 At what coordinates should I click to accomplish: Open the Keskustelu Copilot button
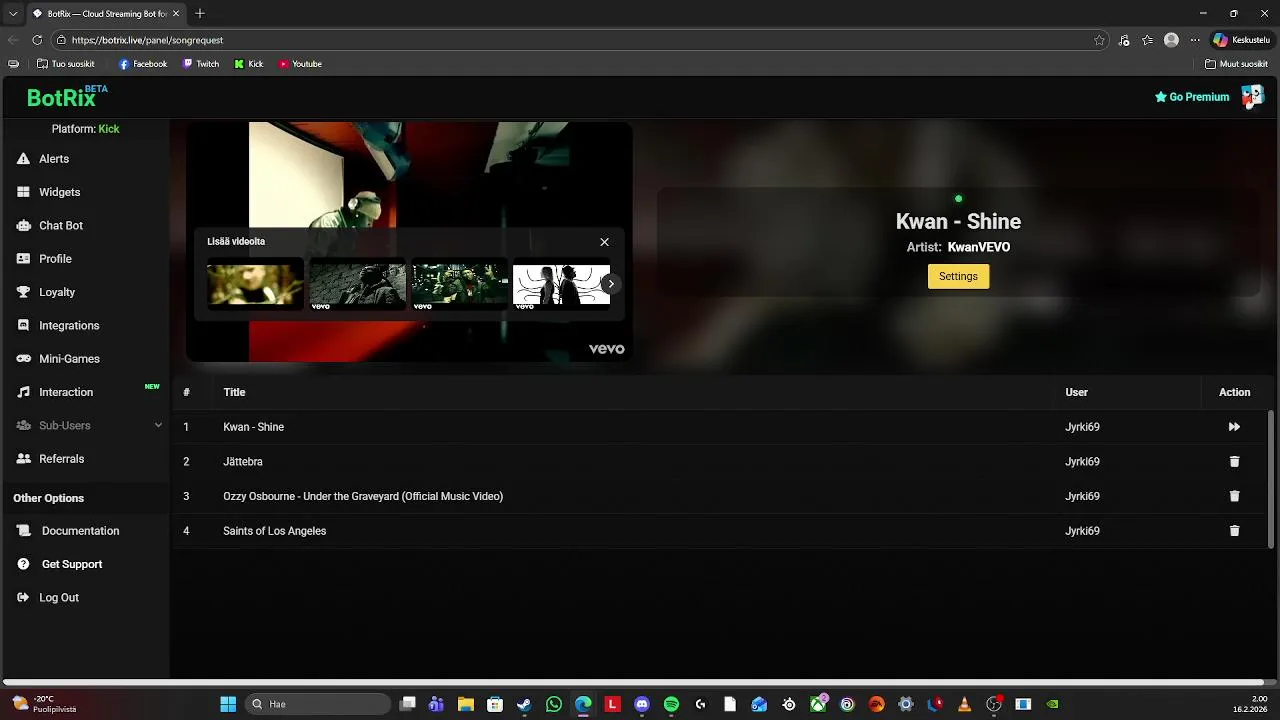coord(1241,40)
